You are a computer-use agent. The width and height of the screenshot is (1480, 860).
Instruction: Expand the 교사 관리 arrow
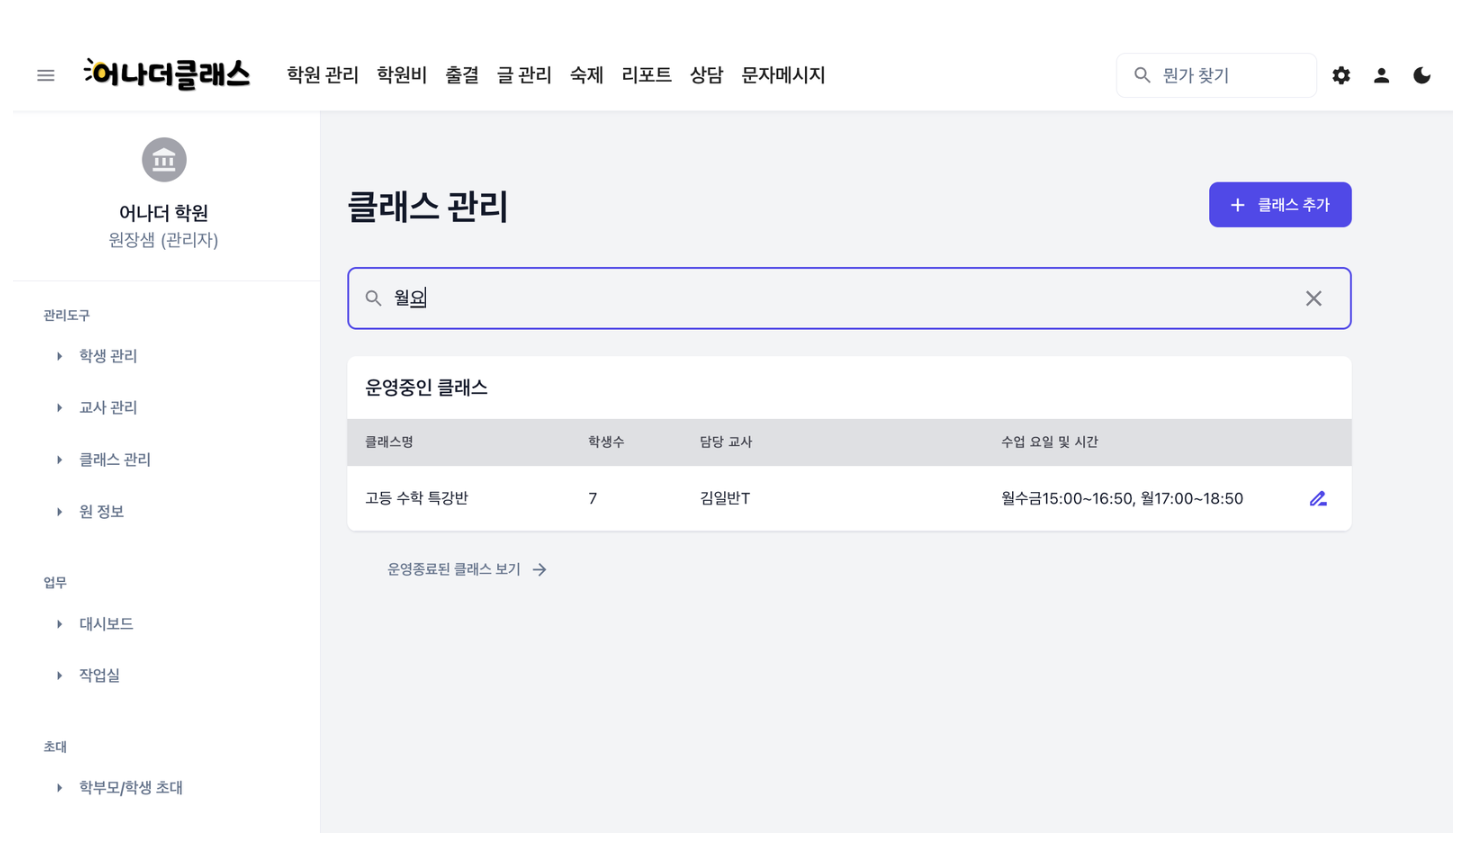[59, 408]
